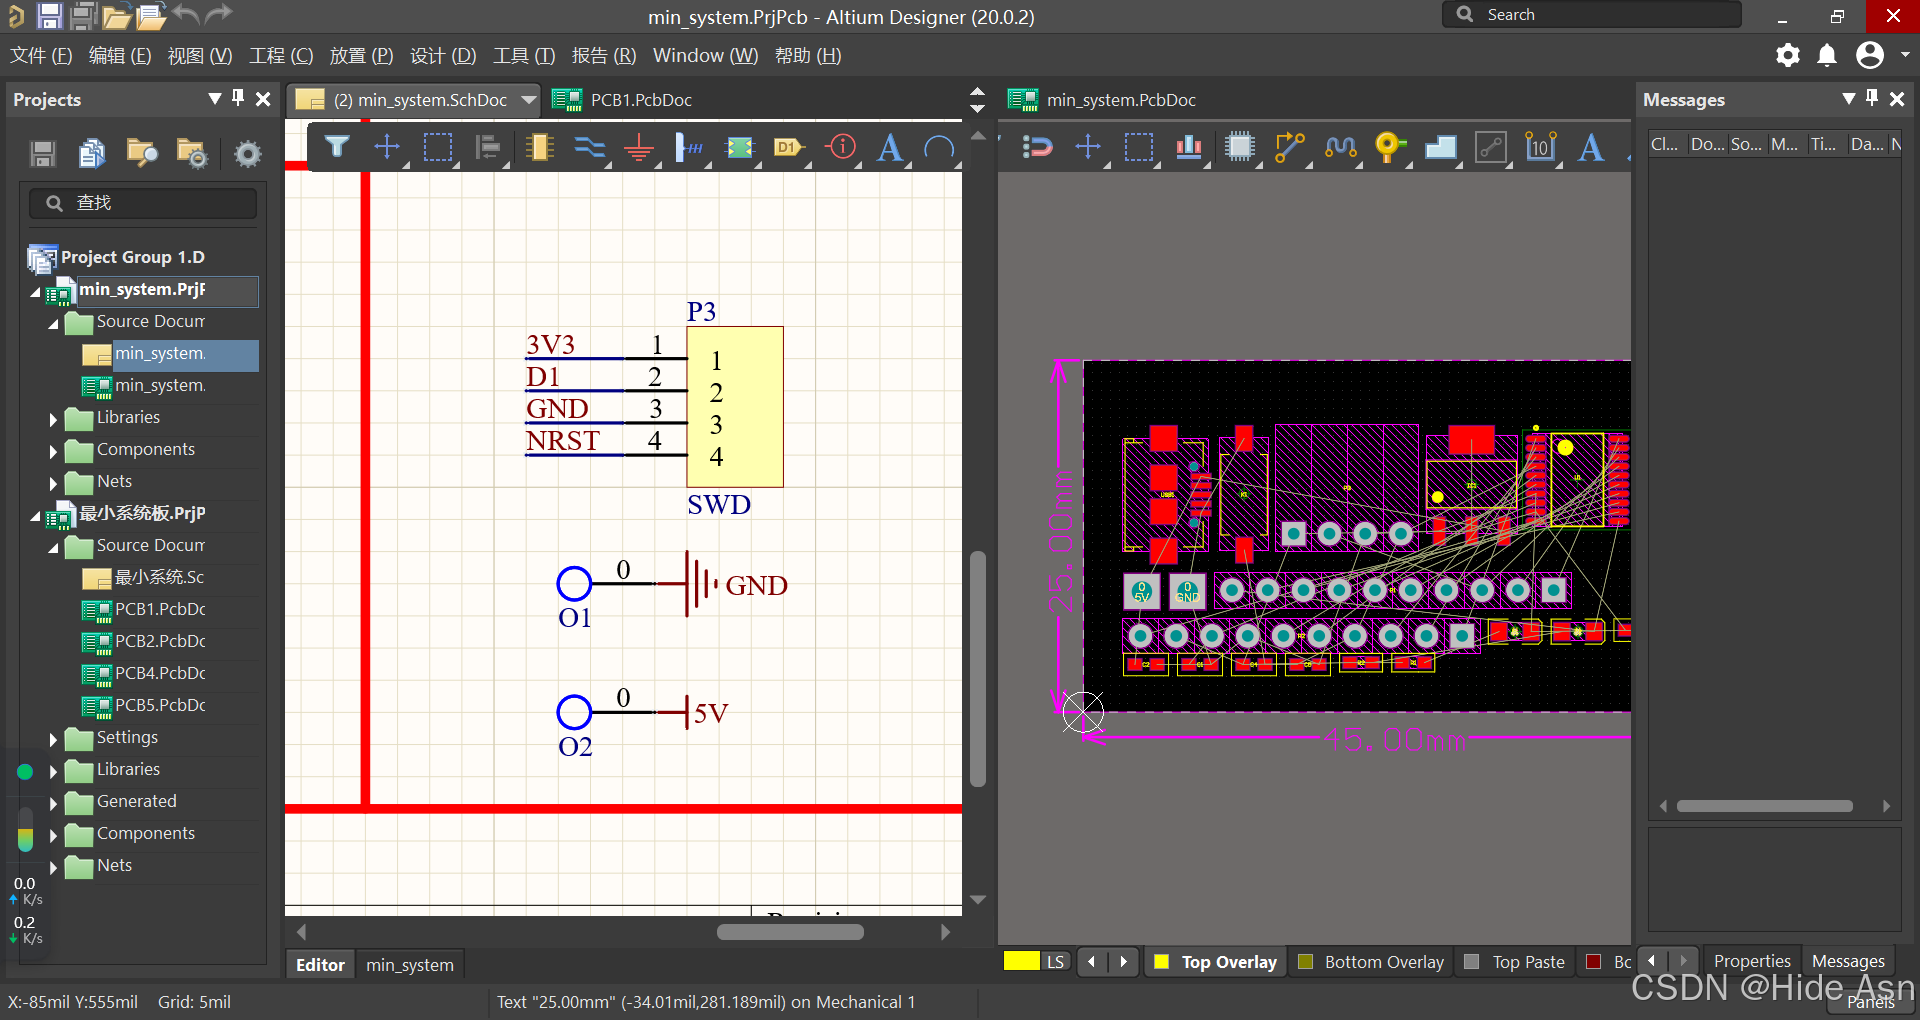Viewport: 1920px width, 1020px height.
Task: Click the PCB place dimension tool
Action: (x=1541, y=147)
